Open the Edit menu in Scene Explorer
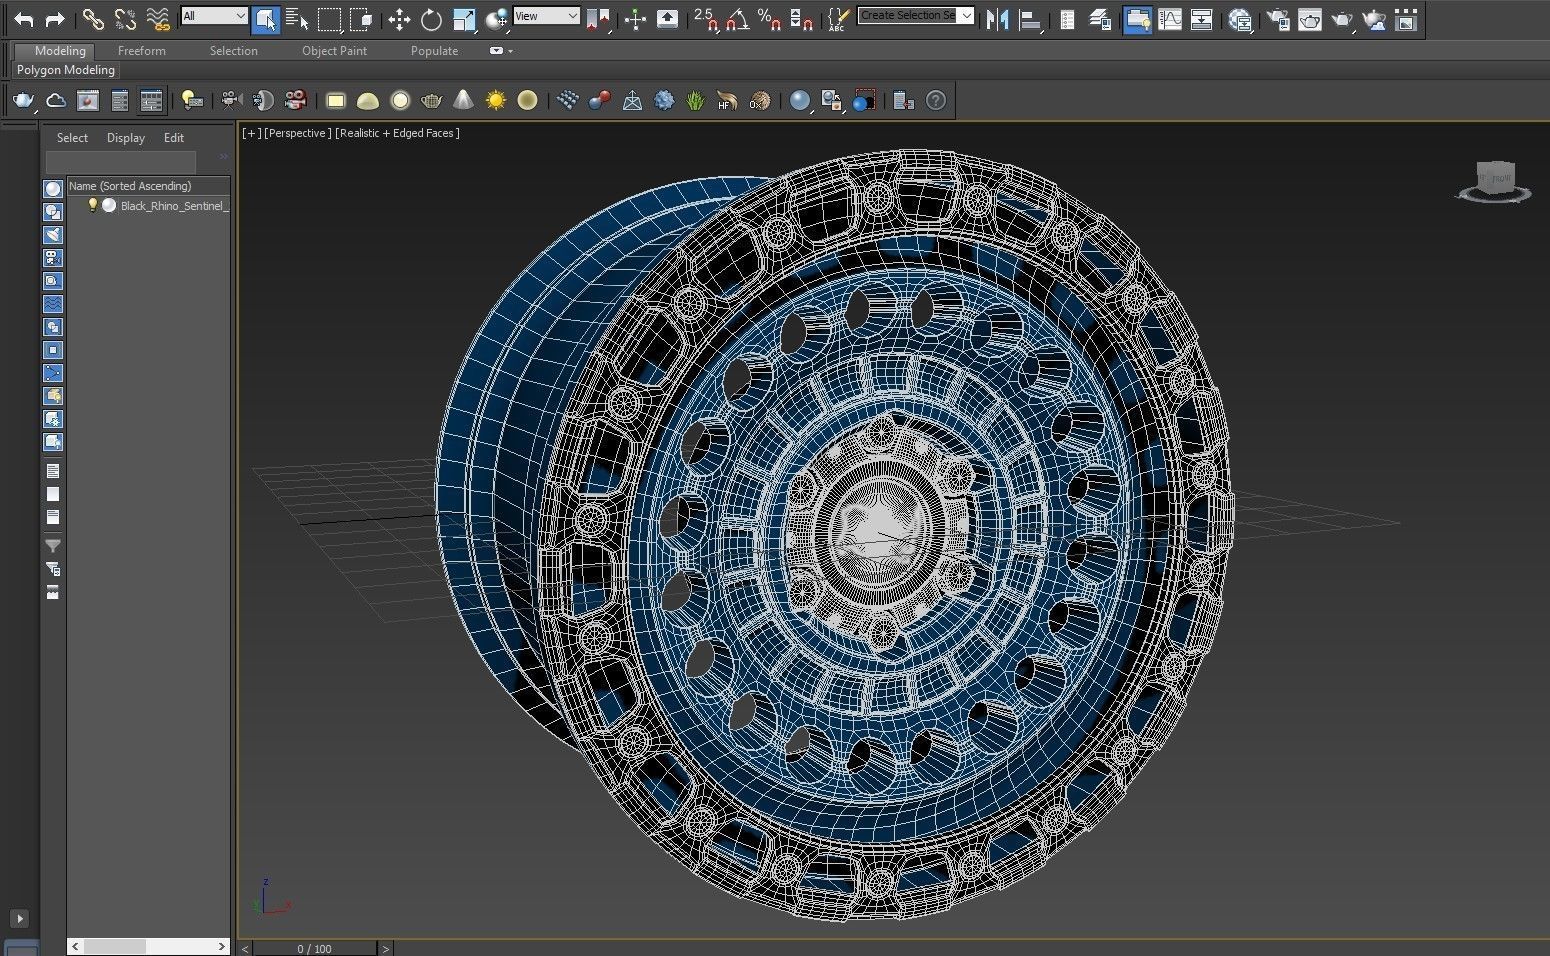 [x=174, y=138]
